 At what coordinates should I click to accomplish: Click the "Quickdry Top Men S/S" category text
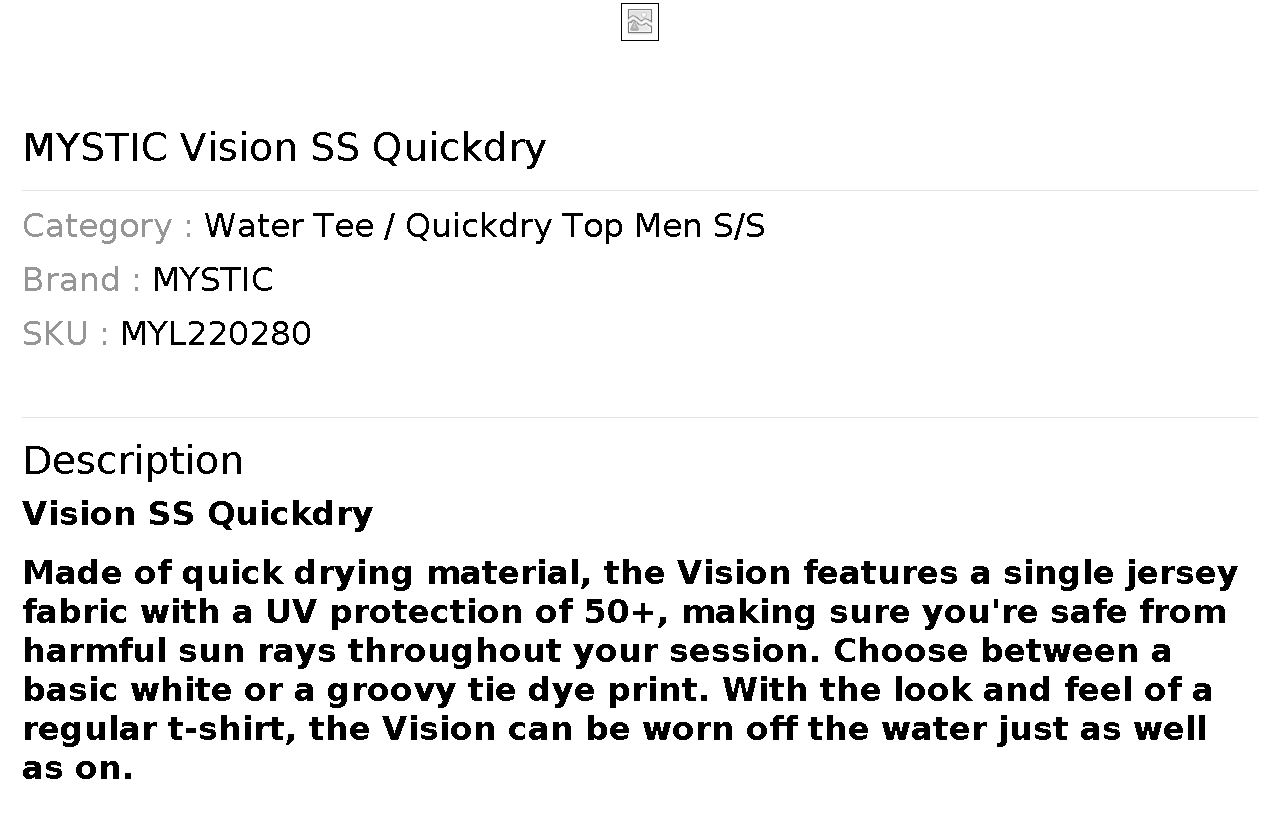(x=585, y=226)
